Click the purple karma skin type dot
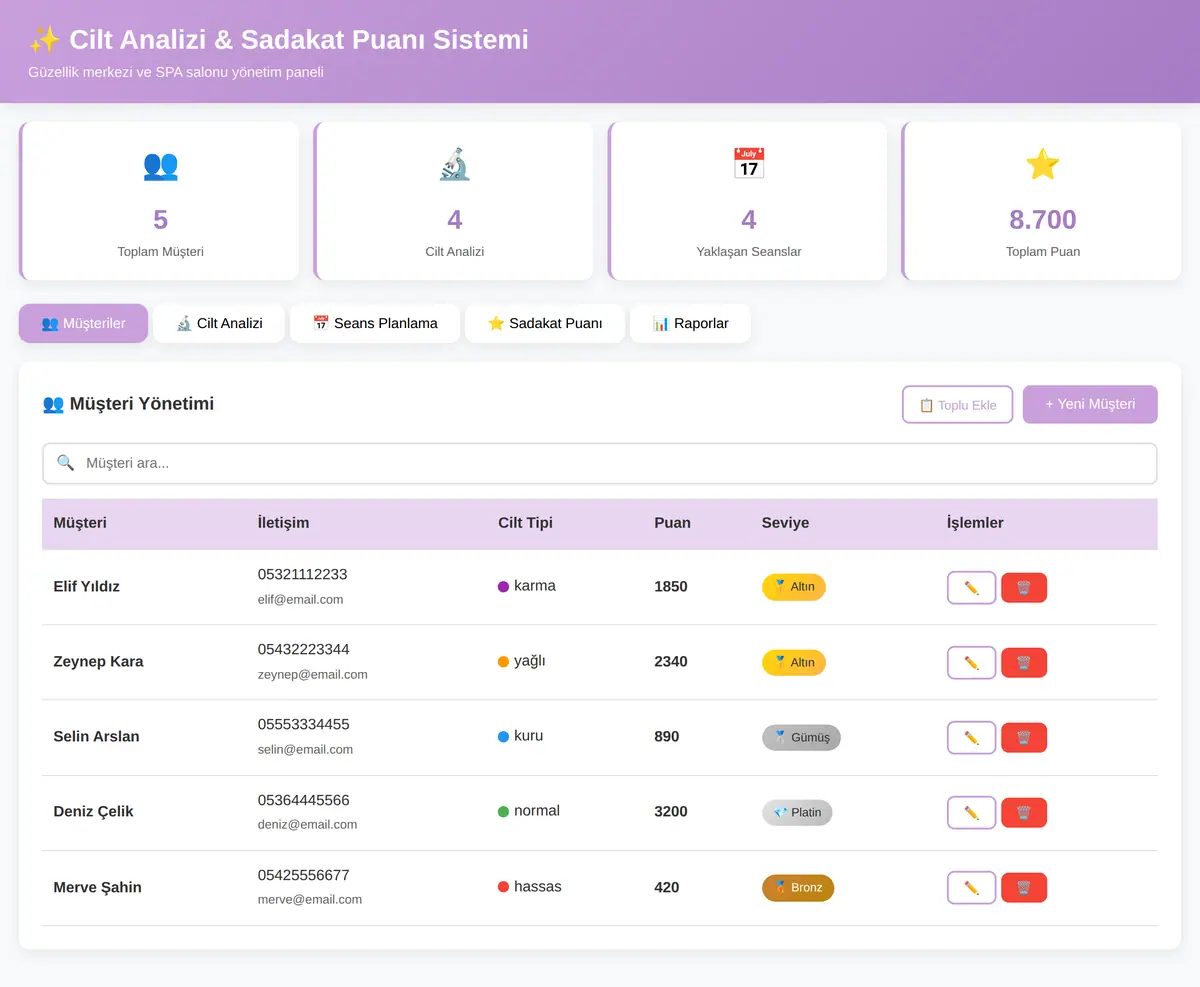 504,587
